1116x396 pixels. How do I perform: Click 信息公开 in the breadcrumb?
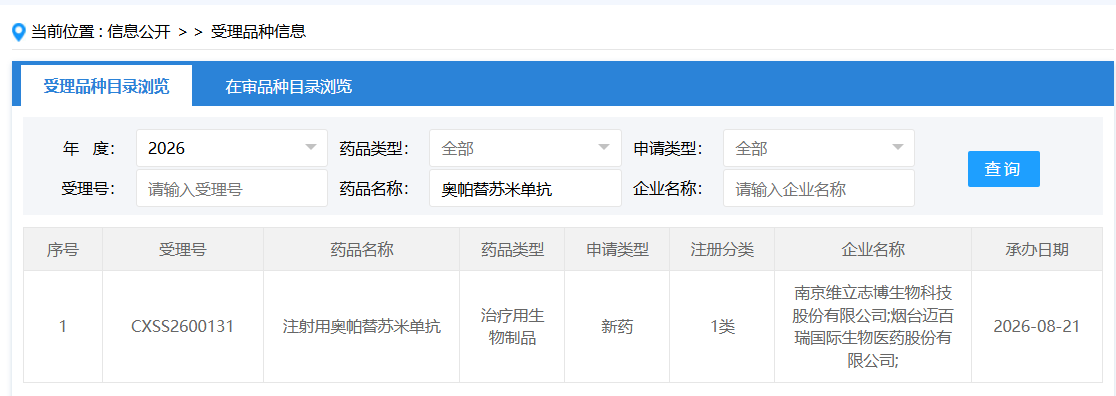coord(139,32)
